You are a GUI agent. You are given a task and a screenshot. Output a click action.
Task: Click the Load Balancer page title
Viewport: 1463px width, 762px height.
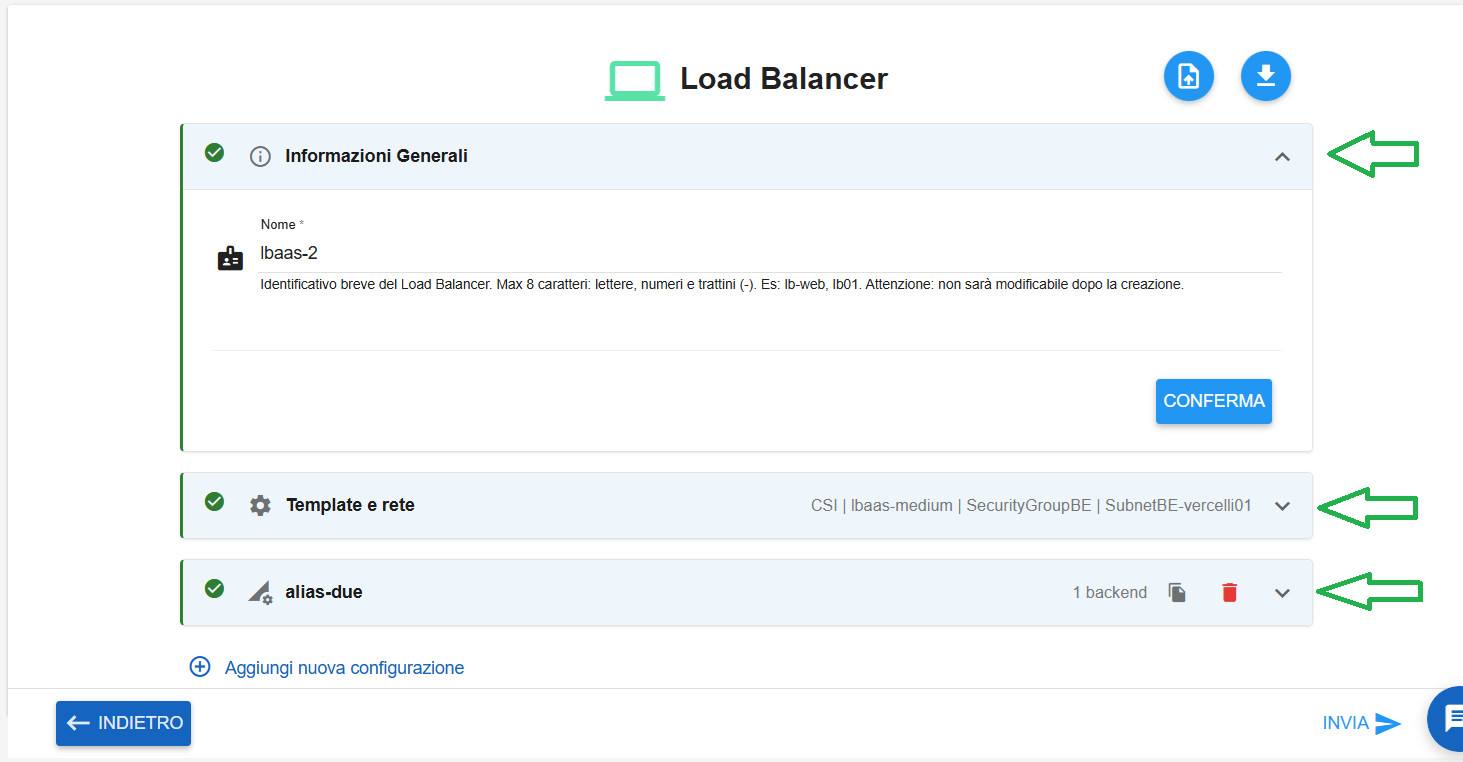pyautogui.click(x=784, y=79)
